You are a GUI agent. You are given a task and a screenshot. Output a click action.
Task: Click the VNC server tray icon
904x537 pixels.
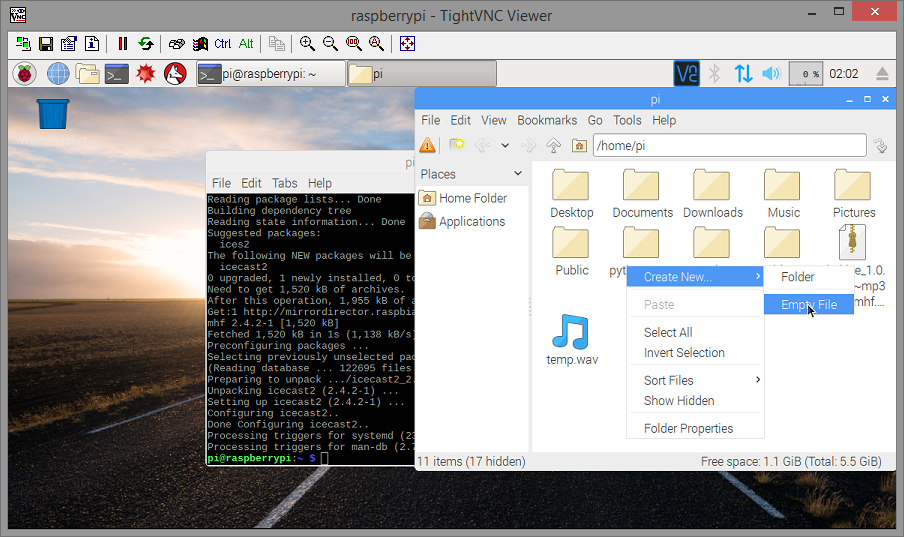click(687, 74)
